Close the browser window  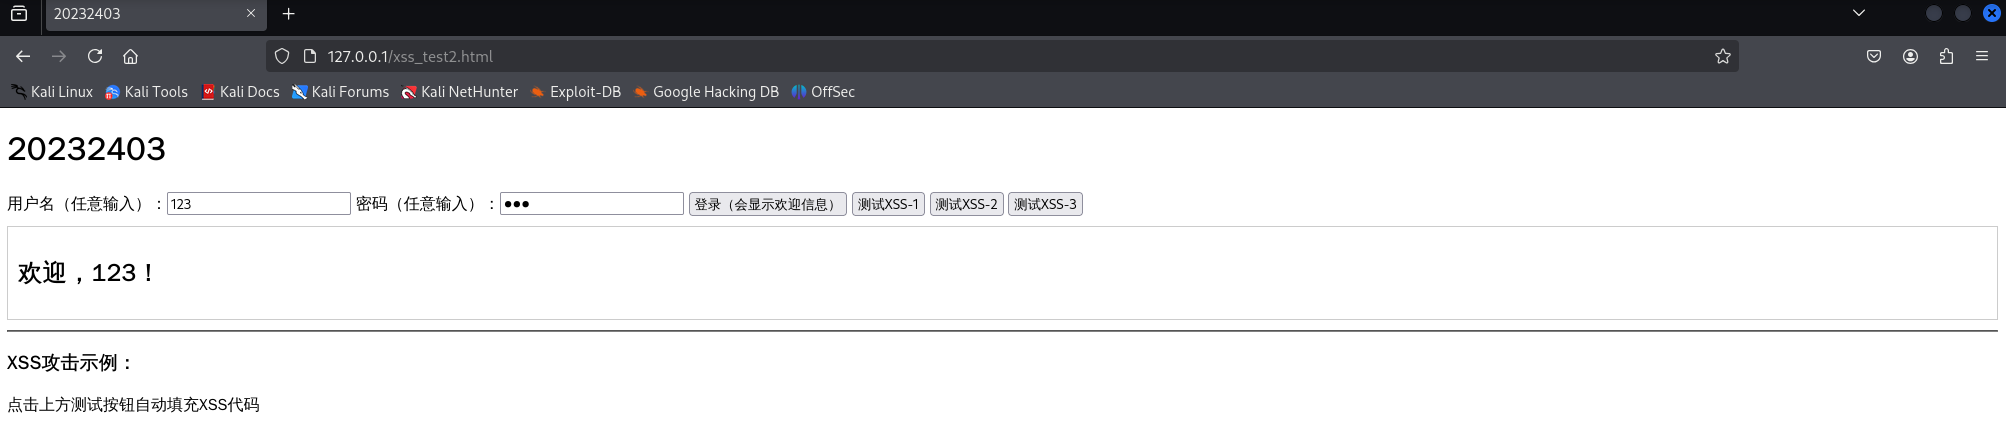(x=1992, y=13)
